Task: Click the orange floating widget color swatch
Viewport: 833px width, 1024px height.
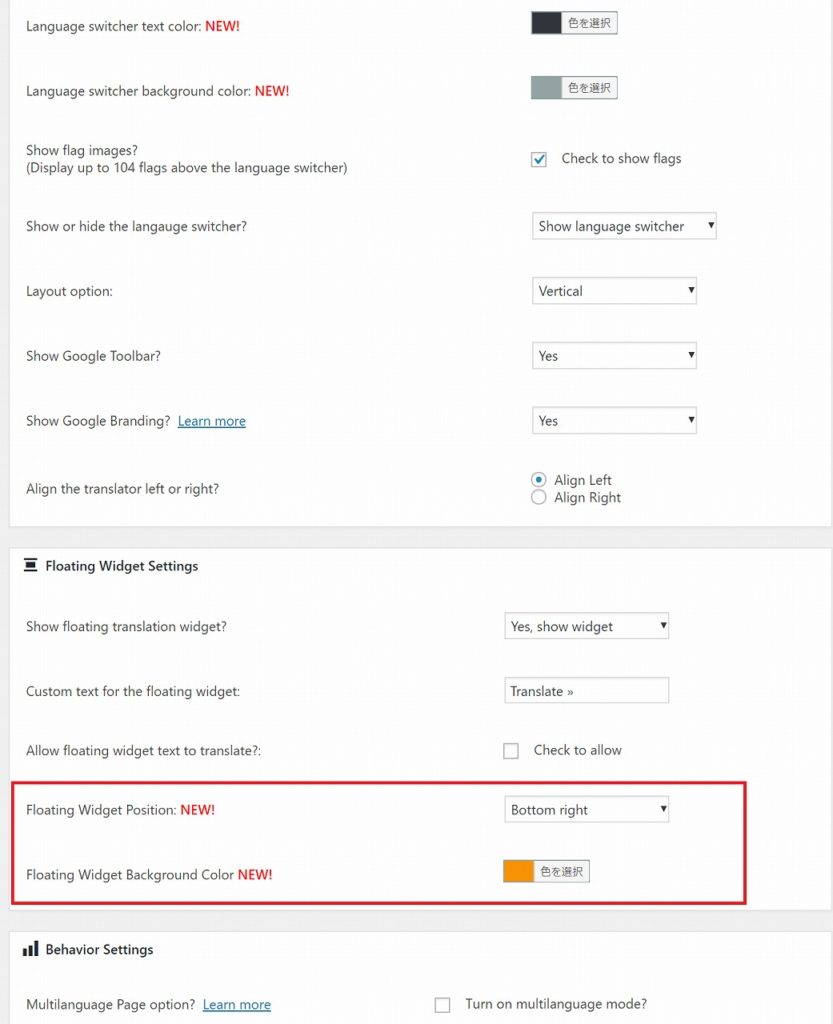Action: (x=518, y=872)
